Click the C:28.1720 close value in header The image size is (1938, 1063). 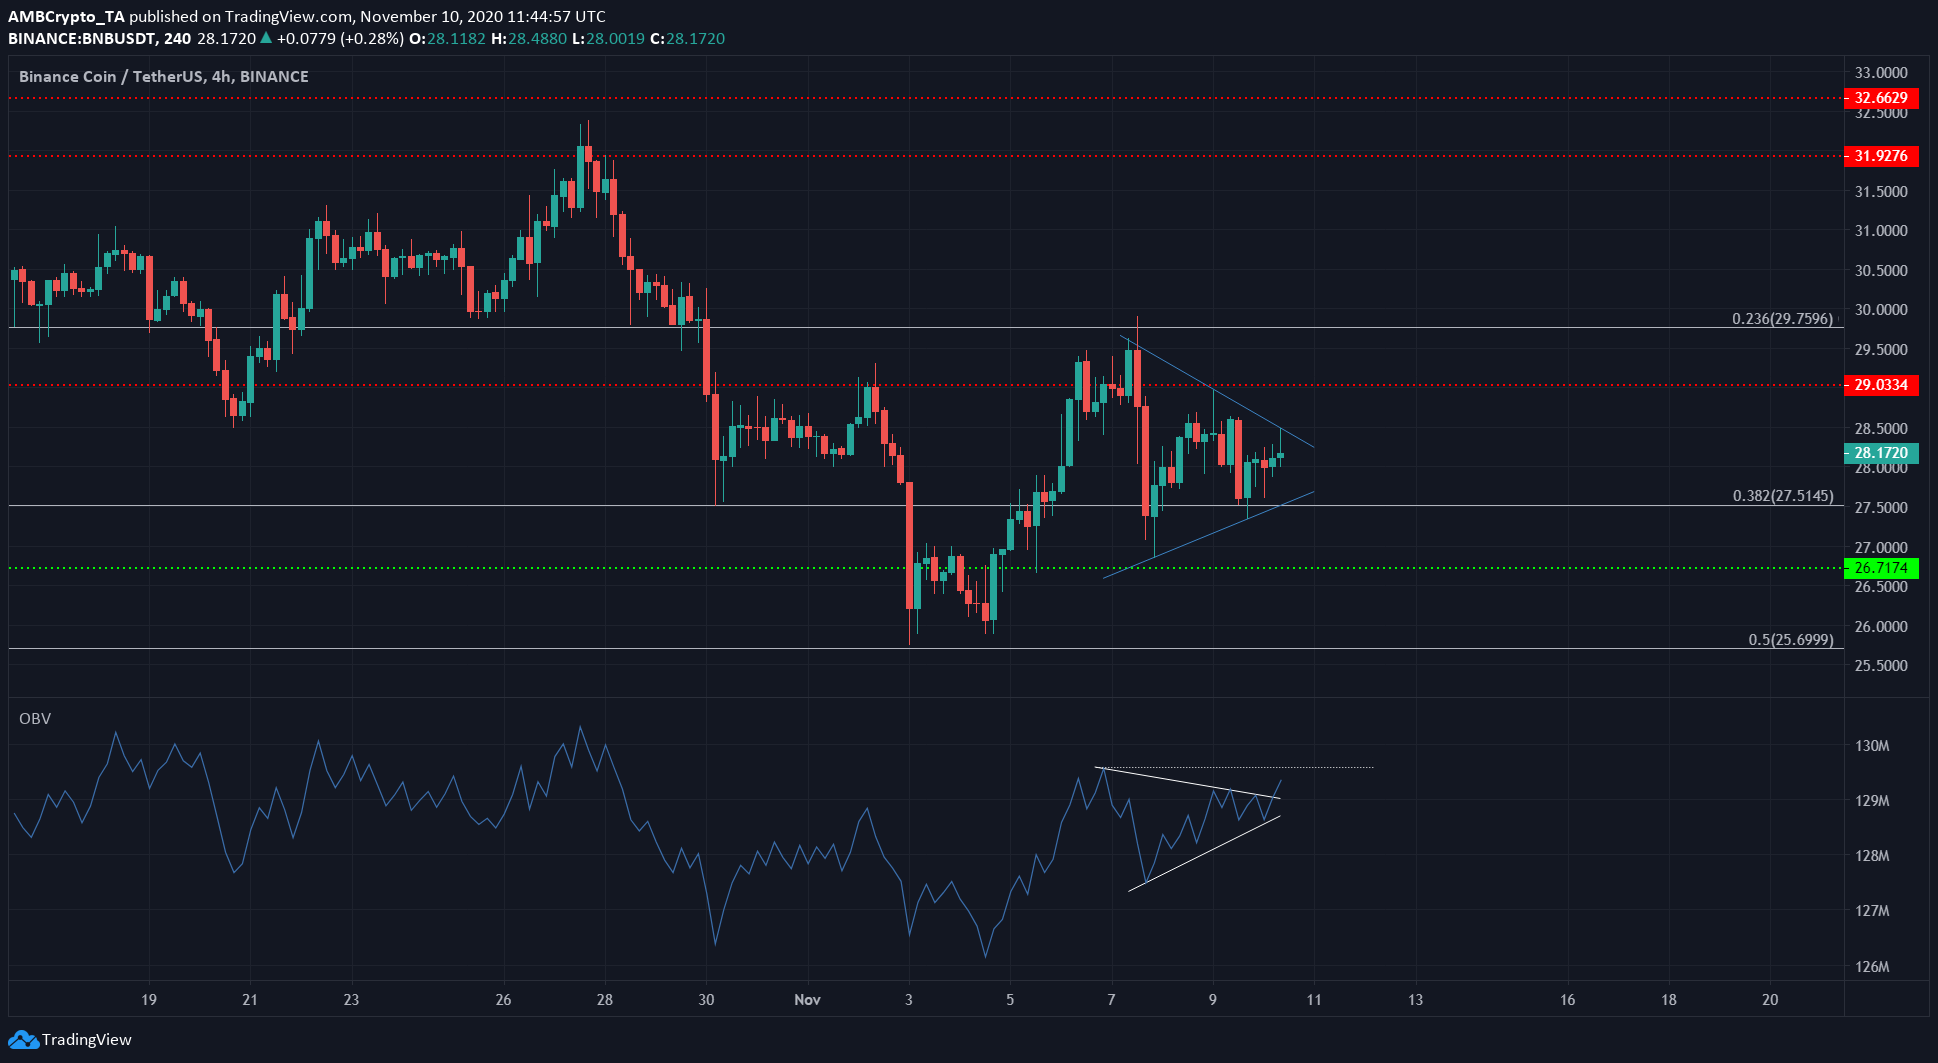pos(687,39)
